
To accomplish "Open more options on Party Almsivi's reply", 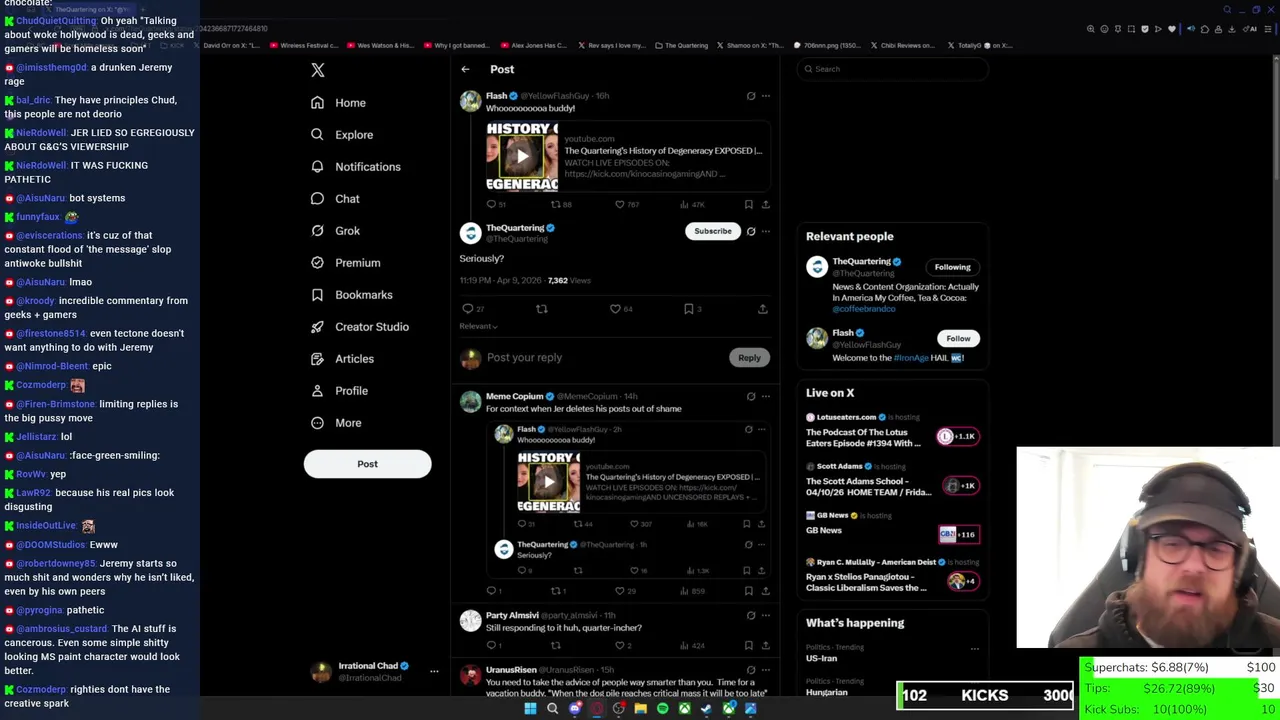I will point(766,615).
